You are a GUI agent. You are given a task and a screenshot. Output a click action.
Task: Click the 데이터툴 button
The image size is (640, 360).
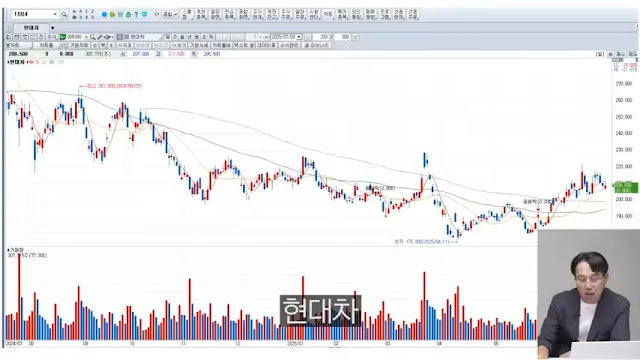[267, 45]
